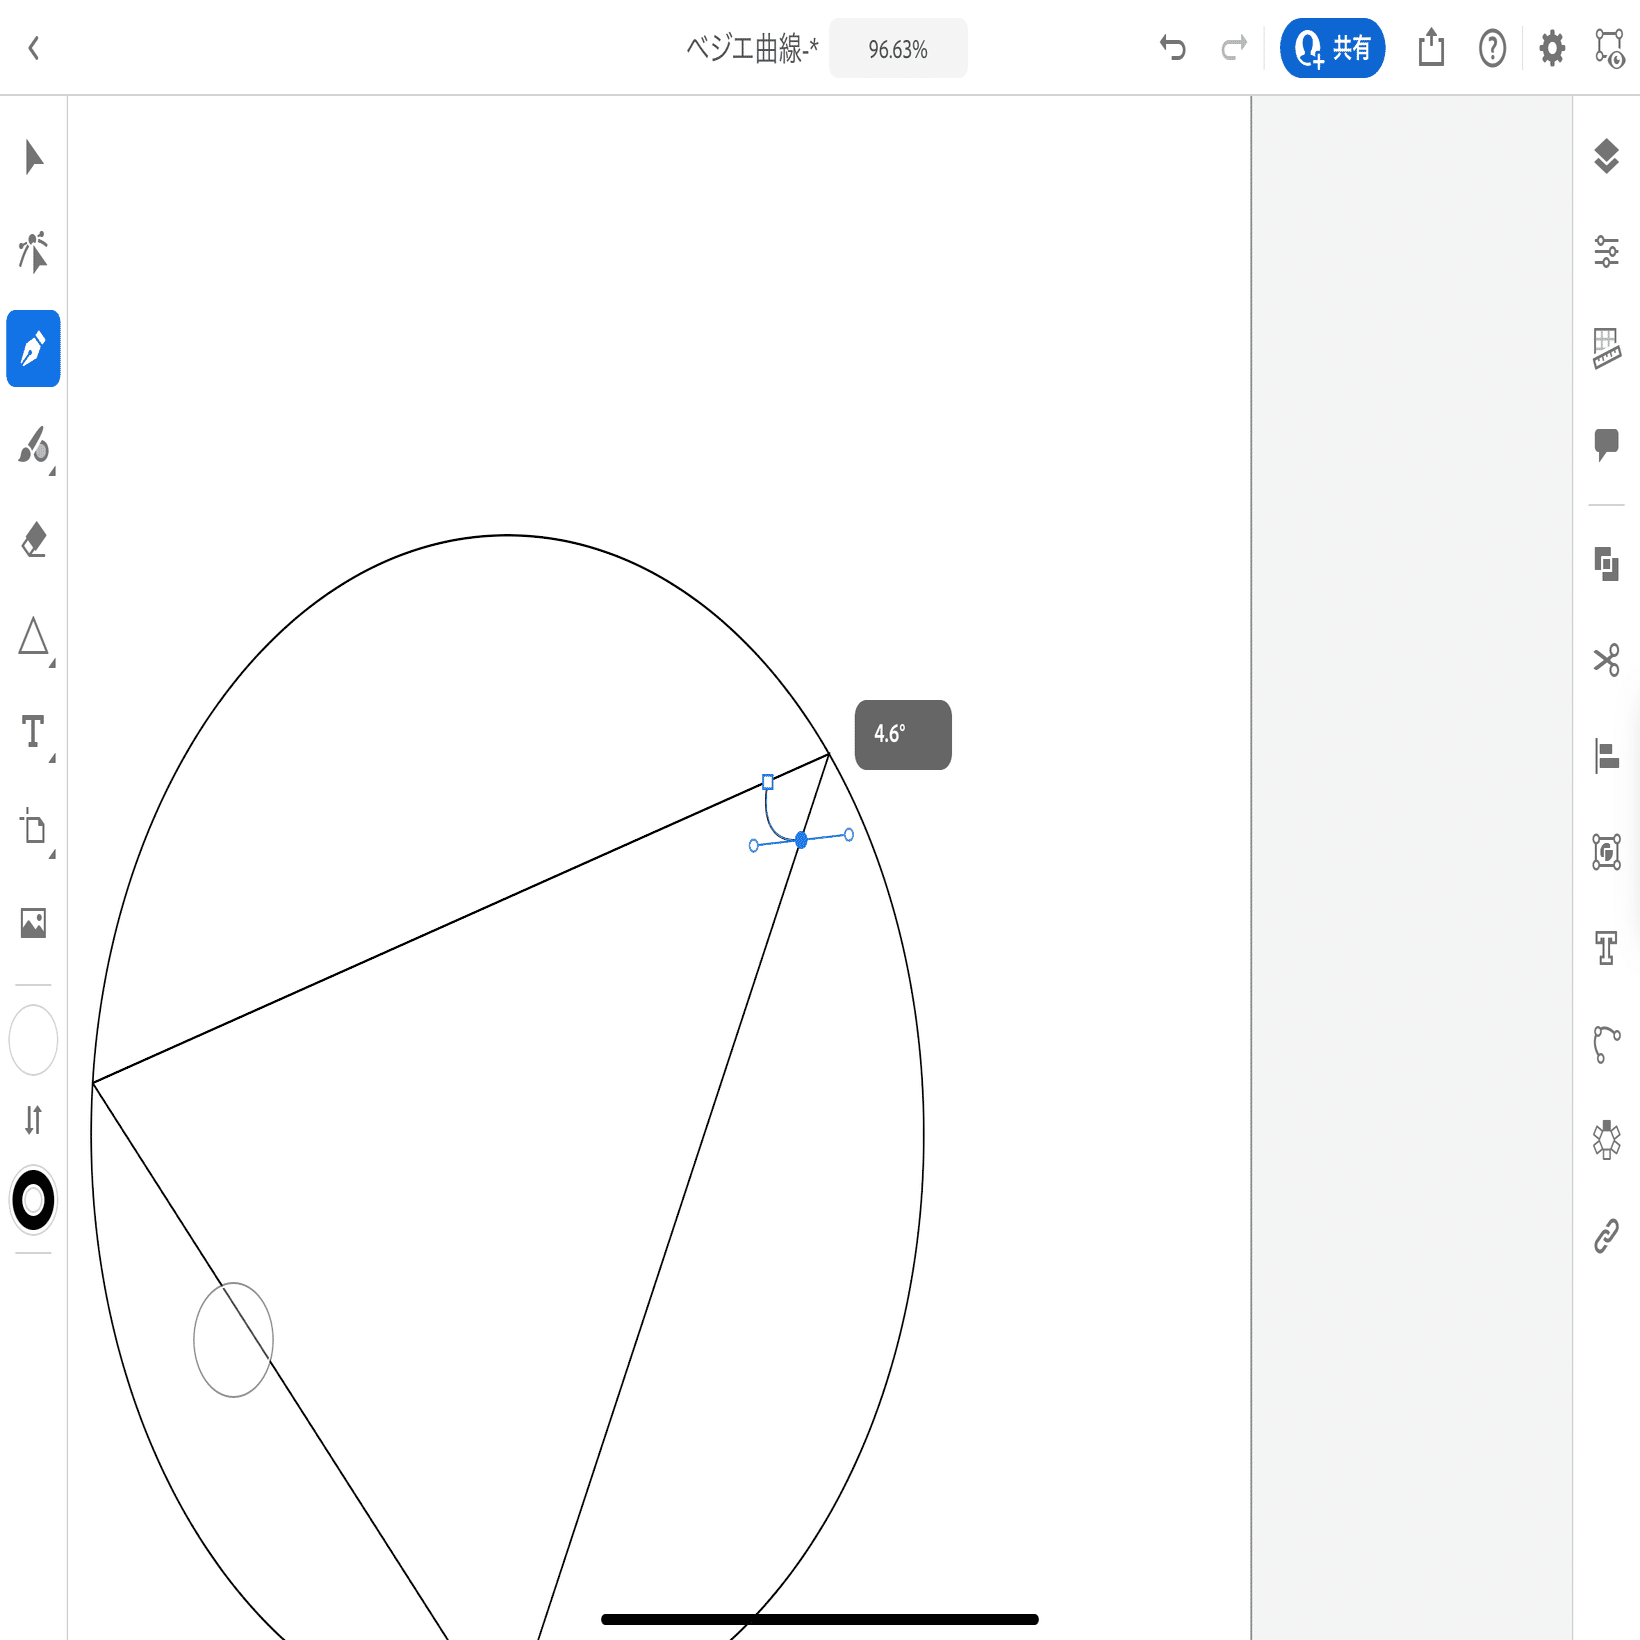Choose the Selection arrow tool
The height and width of the screenshot is (1640, 1640).
(33, 158)
